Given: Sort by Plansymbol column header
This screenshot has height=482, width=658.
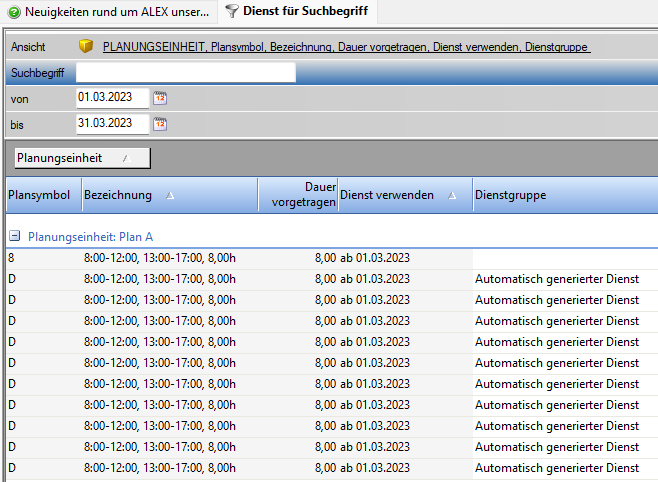Looking at the screenshot, I should (x=39, y=196).
